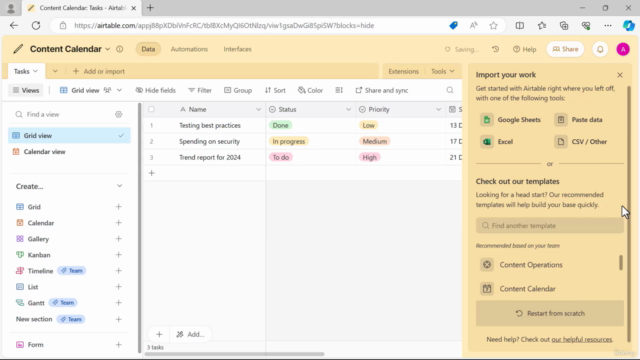Click the Done status tag
Image resolution: width=640 pixels, height=360 pixels.
[280, 125]
